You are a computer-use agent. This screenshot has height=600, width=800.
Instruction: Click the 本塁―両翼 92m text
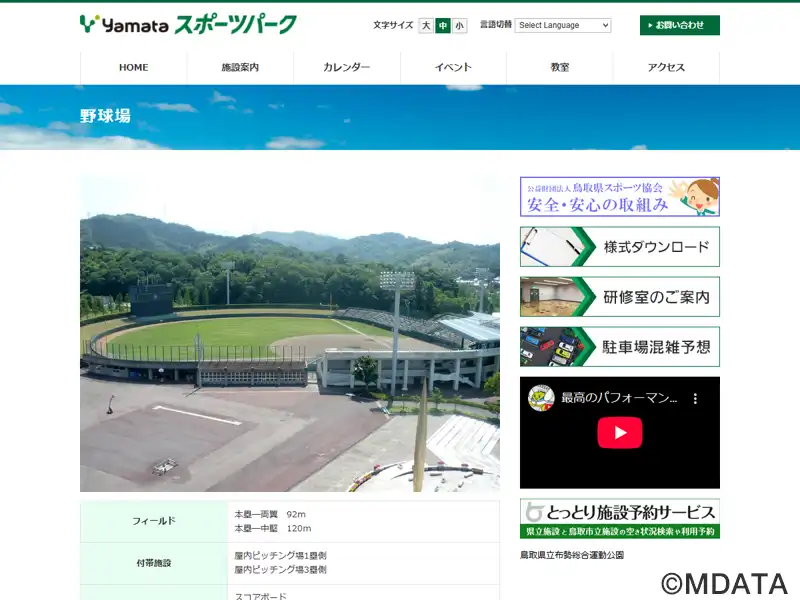tap(270, 514)
